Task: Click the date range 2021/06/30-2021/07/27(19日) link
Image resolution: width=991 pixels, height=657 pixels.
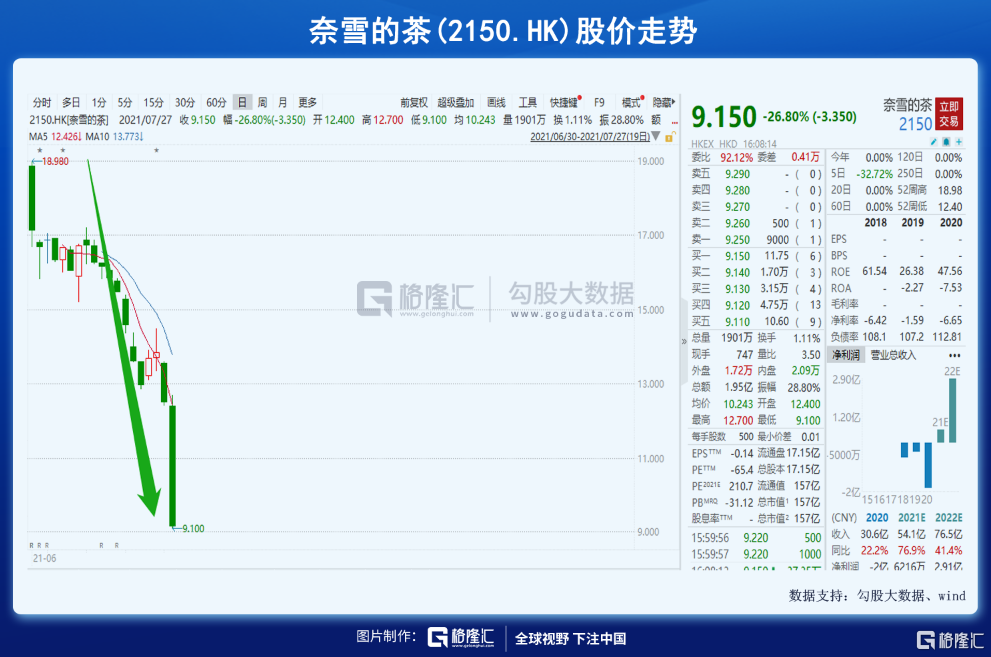Action: tap(590, 136)
